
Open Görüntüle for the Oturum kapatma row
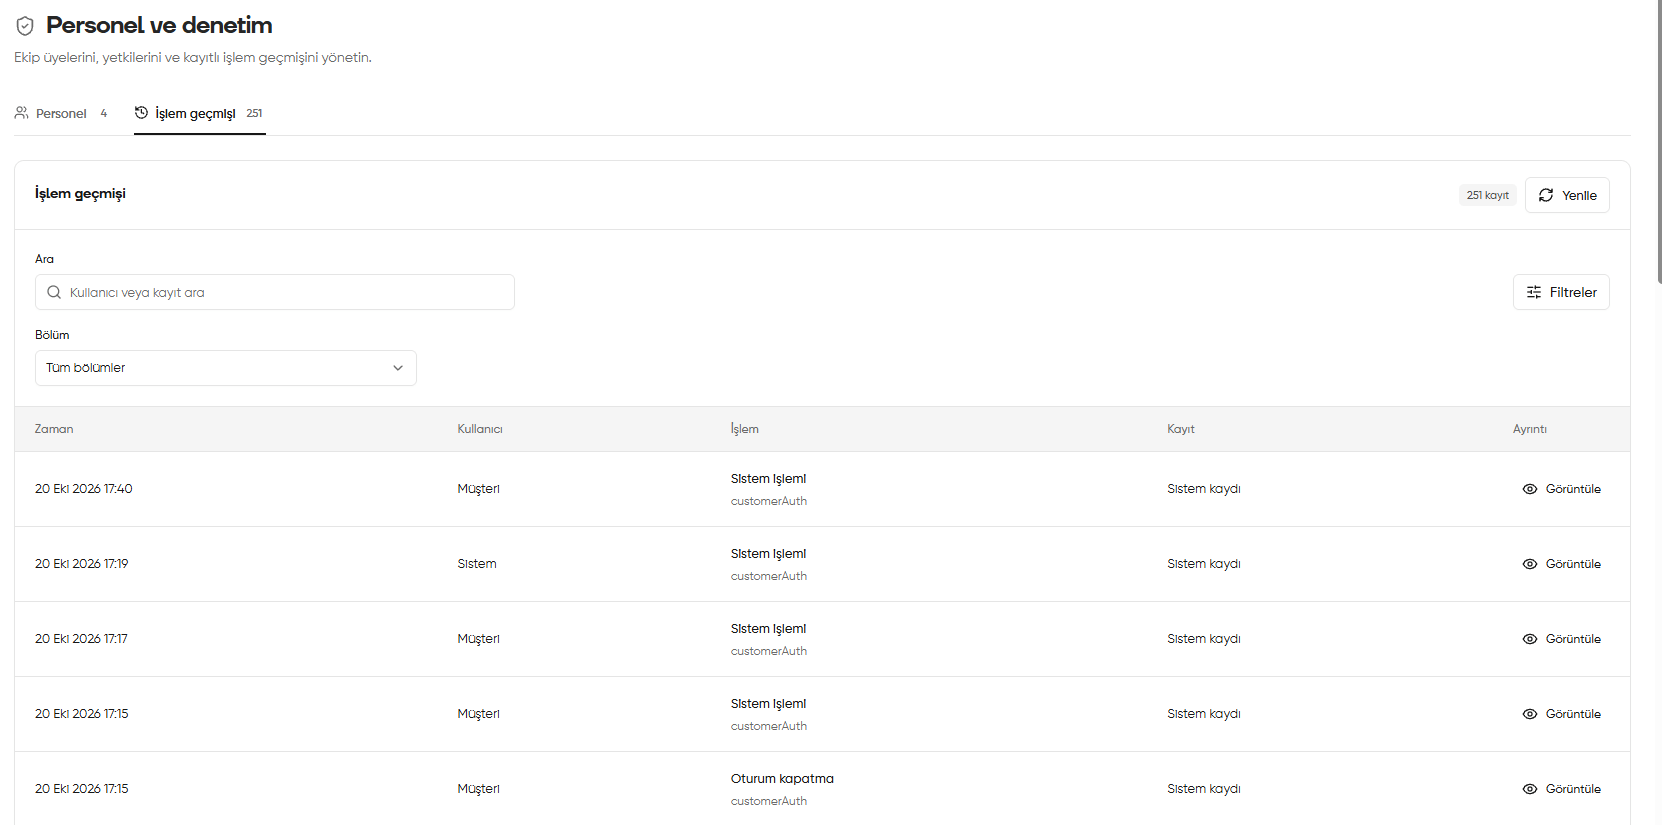(1562, 789)
